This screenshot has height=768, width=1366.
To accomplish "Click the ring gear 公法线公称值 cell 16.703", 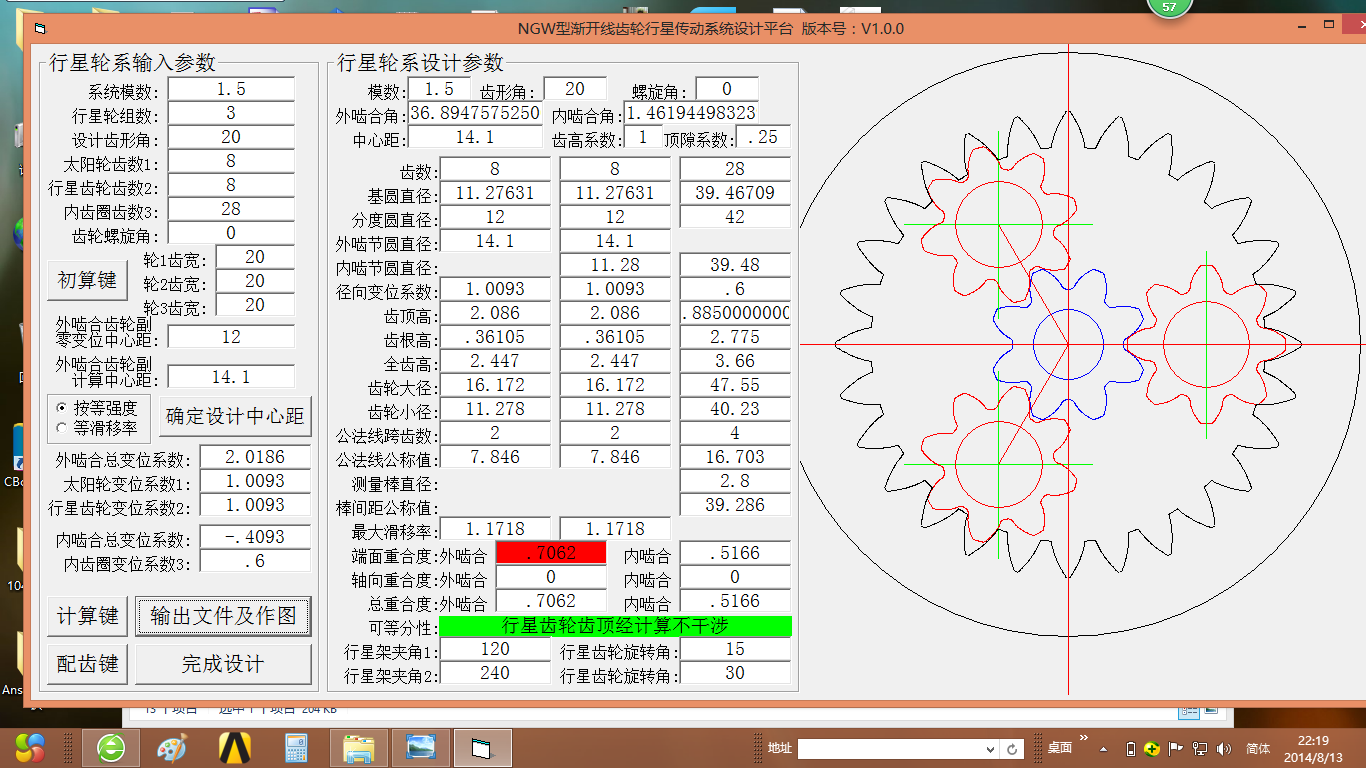I will pyautogui.click(x=735, y=457).
